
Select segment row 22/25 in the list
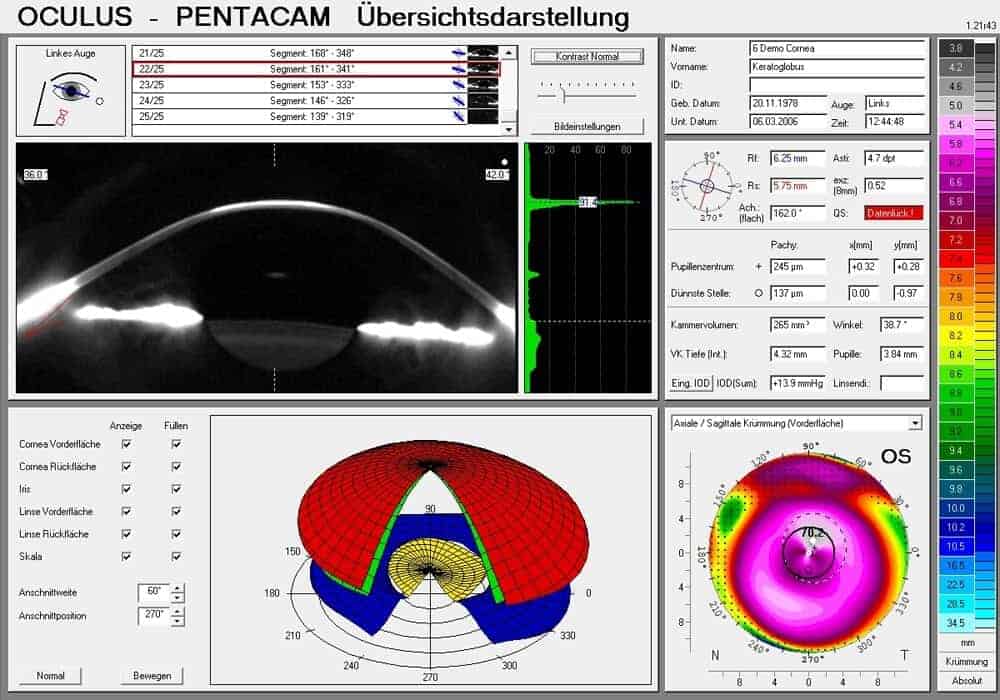click(300, 69)
